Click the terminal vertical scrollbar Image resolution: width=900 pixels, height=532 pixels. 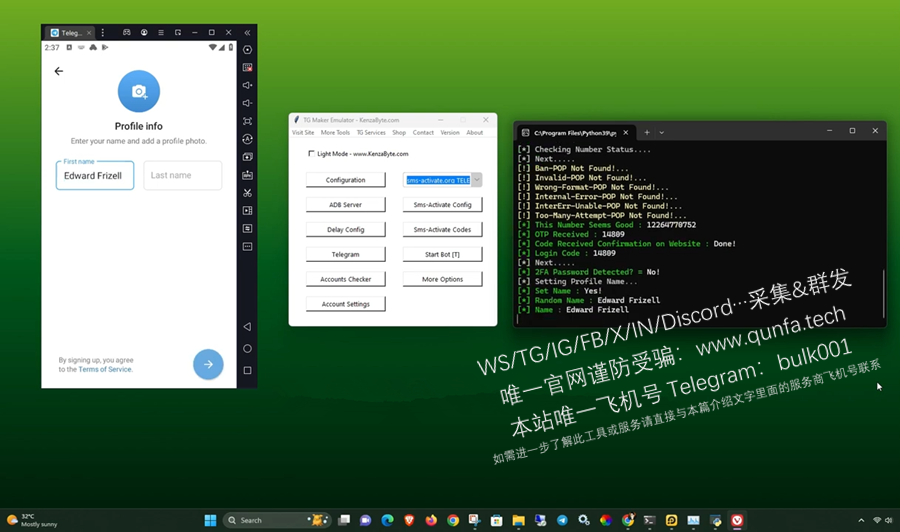tap(884, 292)
